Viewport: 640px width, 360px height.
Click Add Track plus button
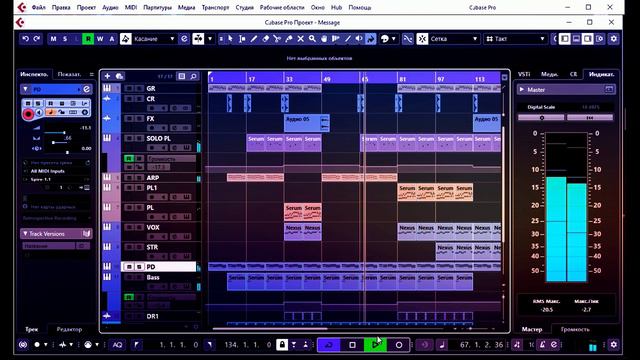pyautogui.click(x=107, y=76)
